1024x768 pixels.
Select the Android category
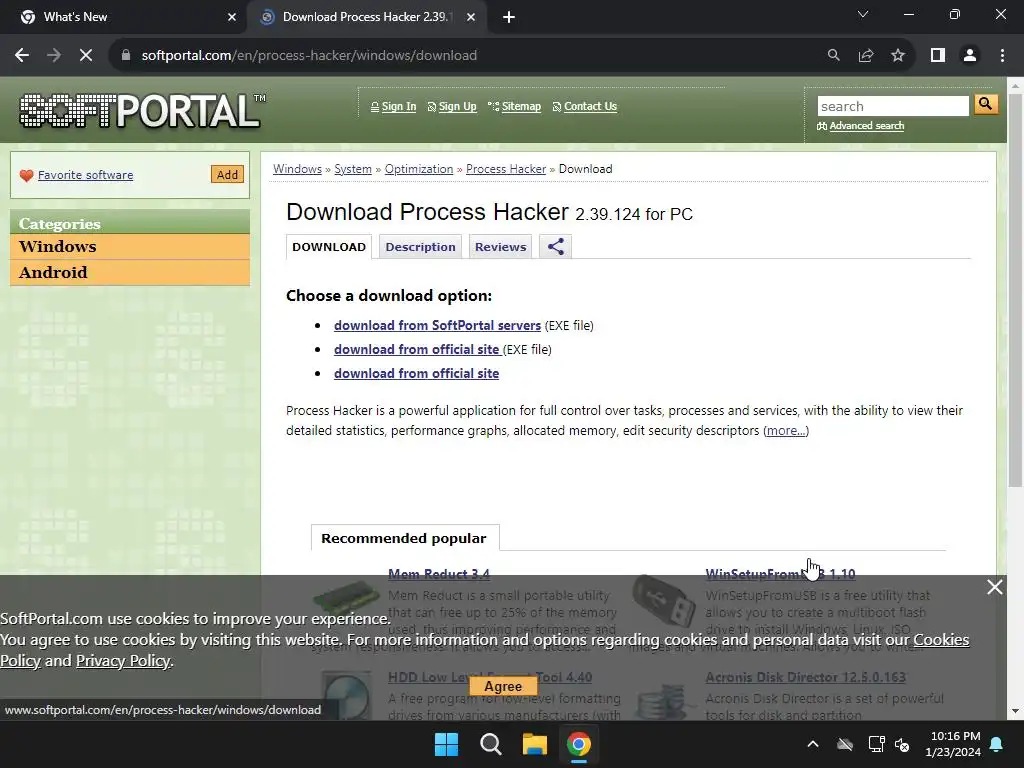130,272
